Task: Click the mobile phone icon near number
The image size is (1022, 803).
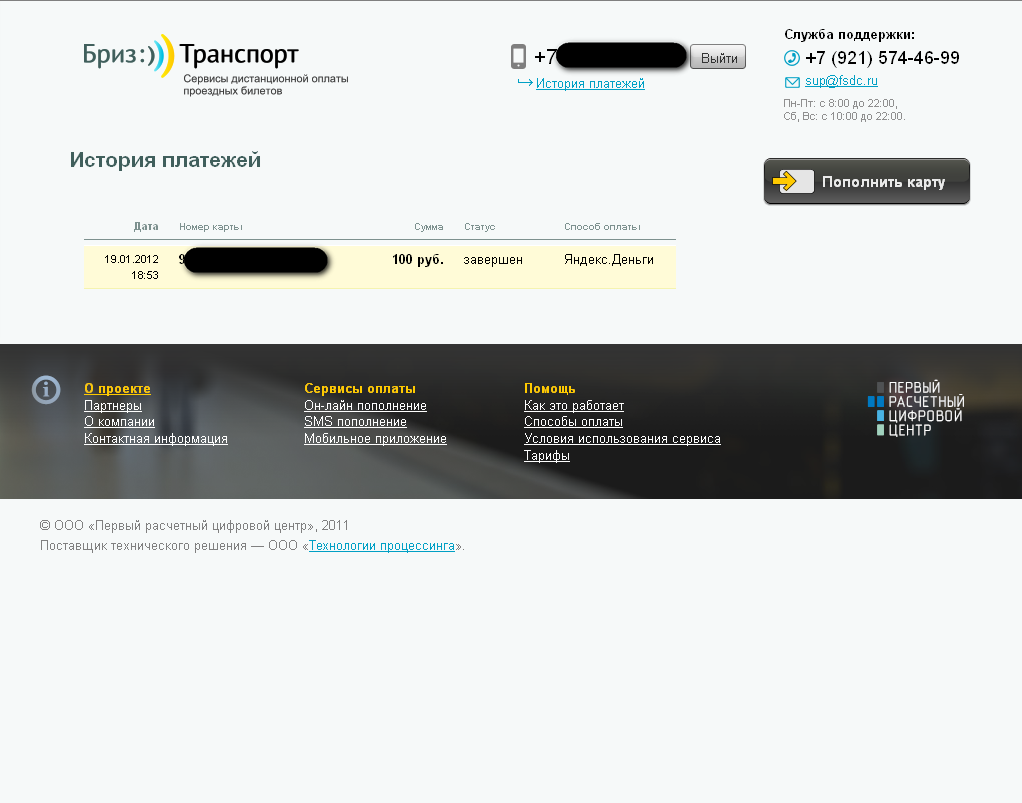Action: point(518,57)
